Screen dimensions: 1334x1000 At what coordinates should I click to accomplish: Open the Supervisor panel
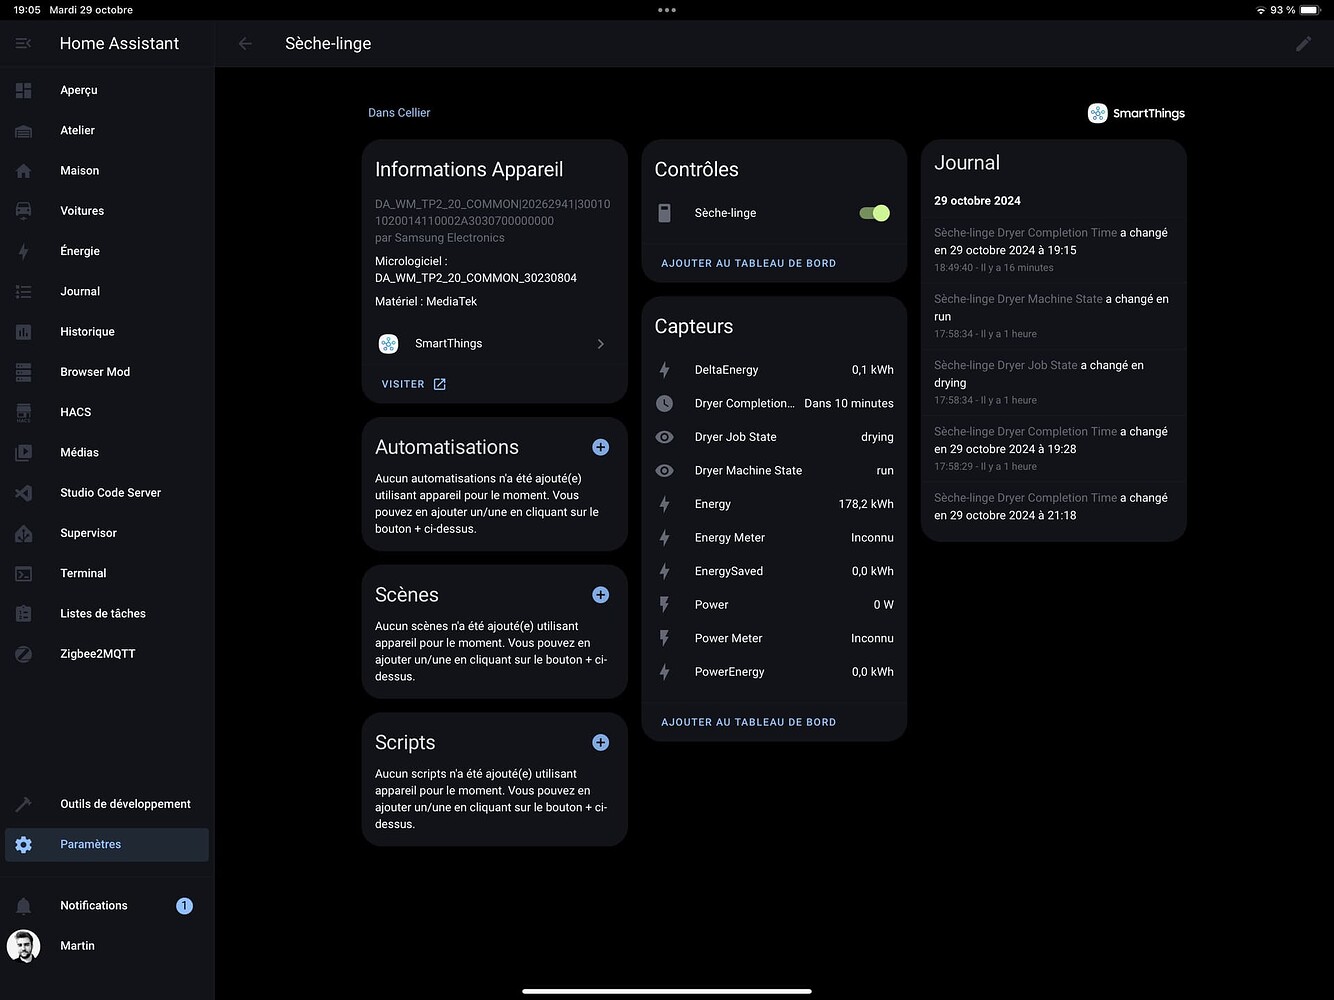click(x=88, y=532)
